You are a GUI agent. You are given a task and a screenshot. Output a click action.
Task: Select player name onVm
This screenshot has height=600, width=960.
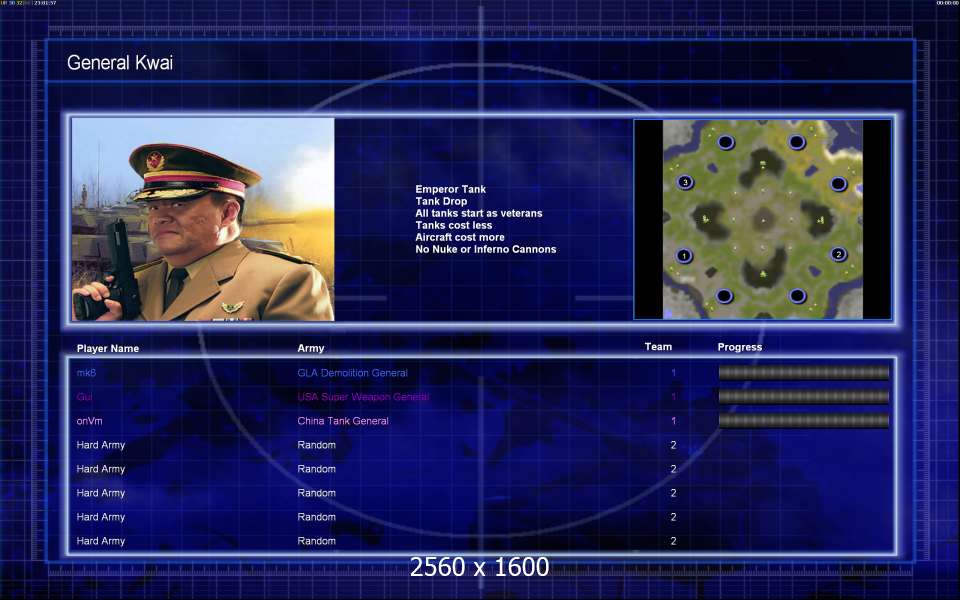(89, 421)
